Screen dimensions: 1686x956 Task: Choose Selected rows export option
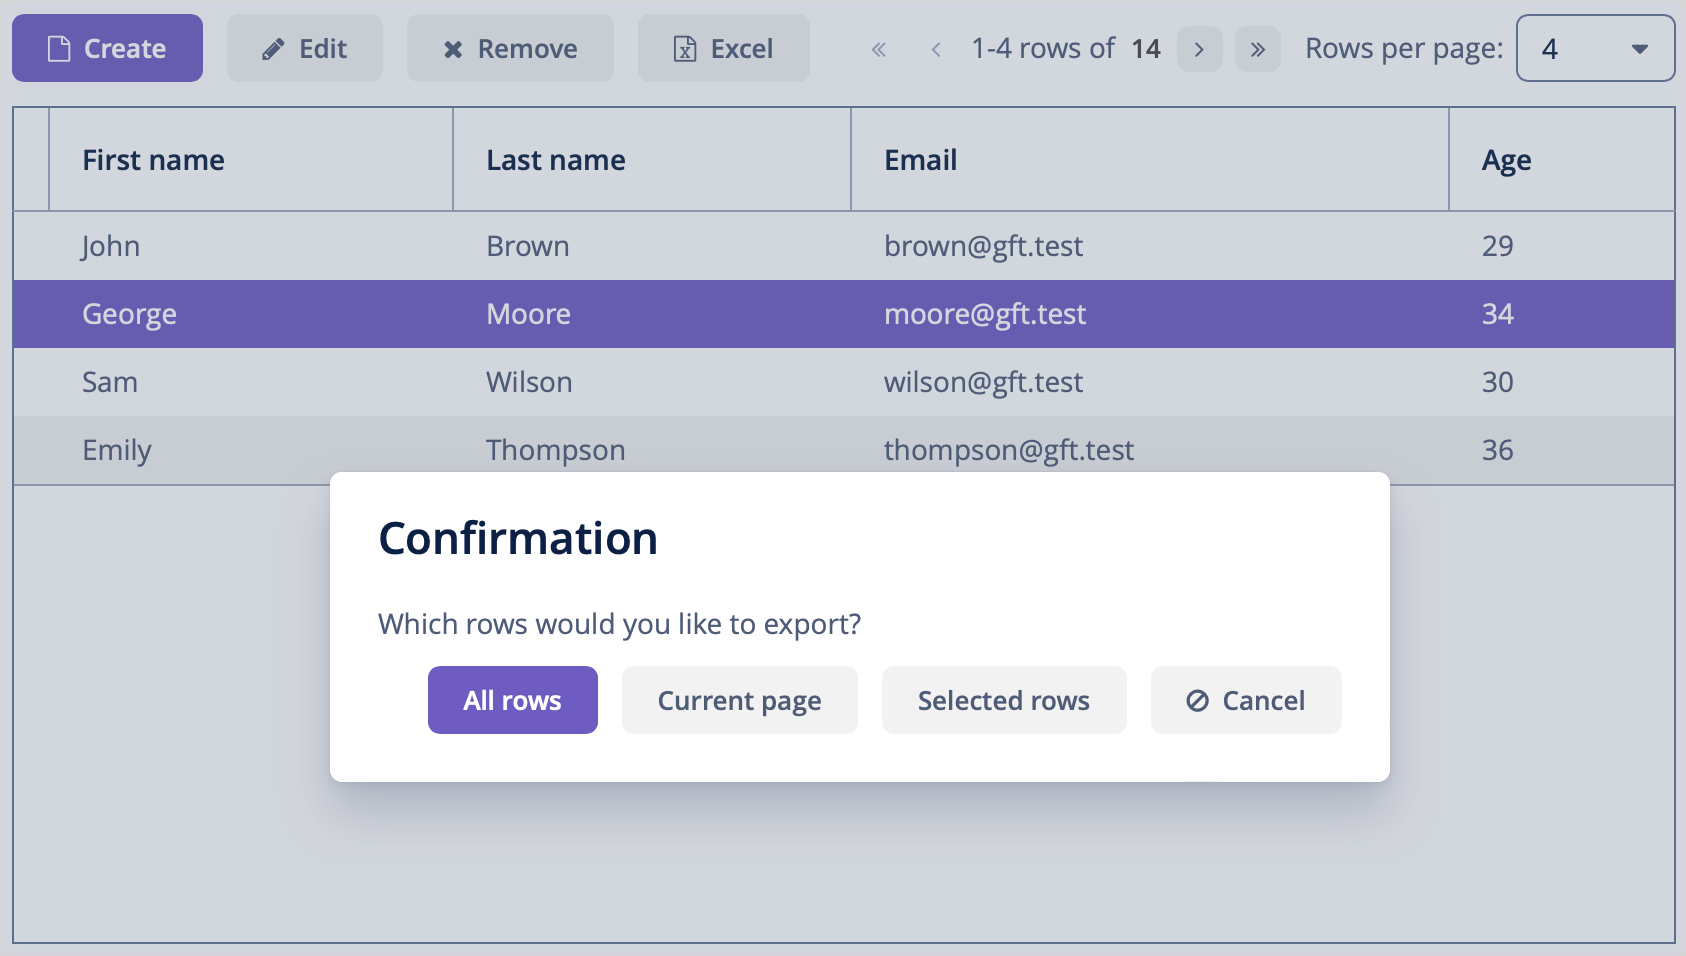coord(1004,700)
